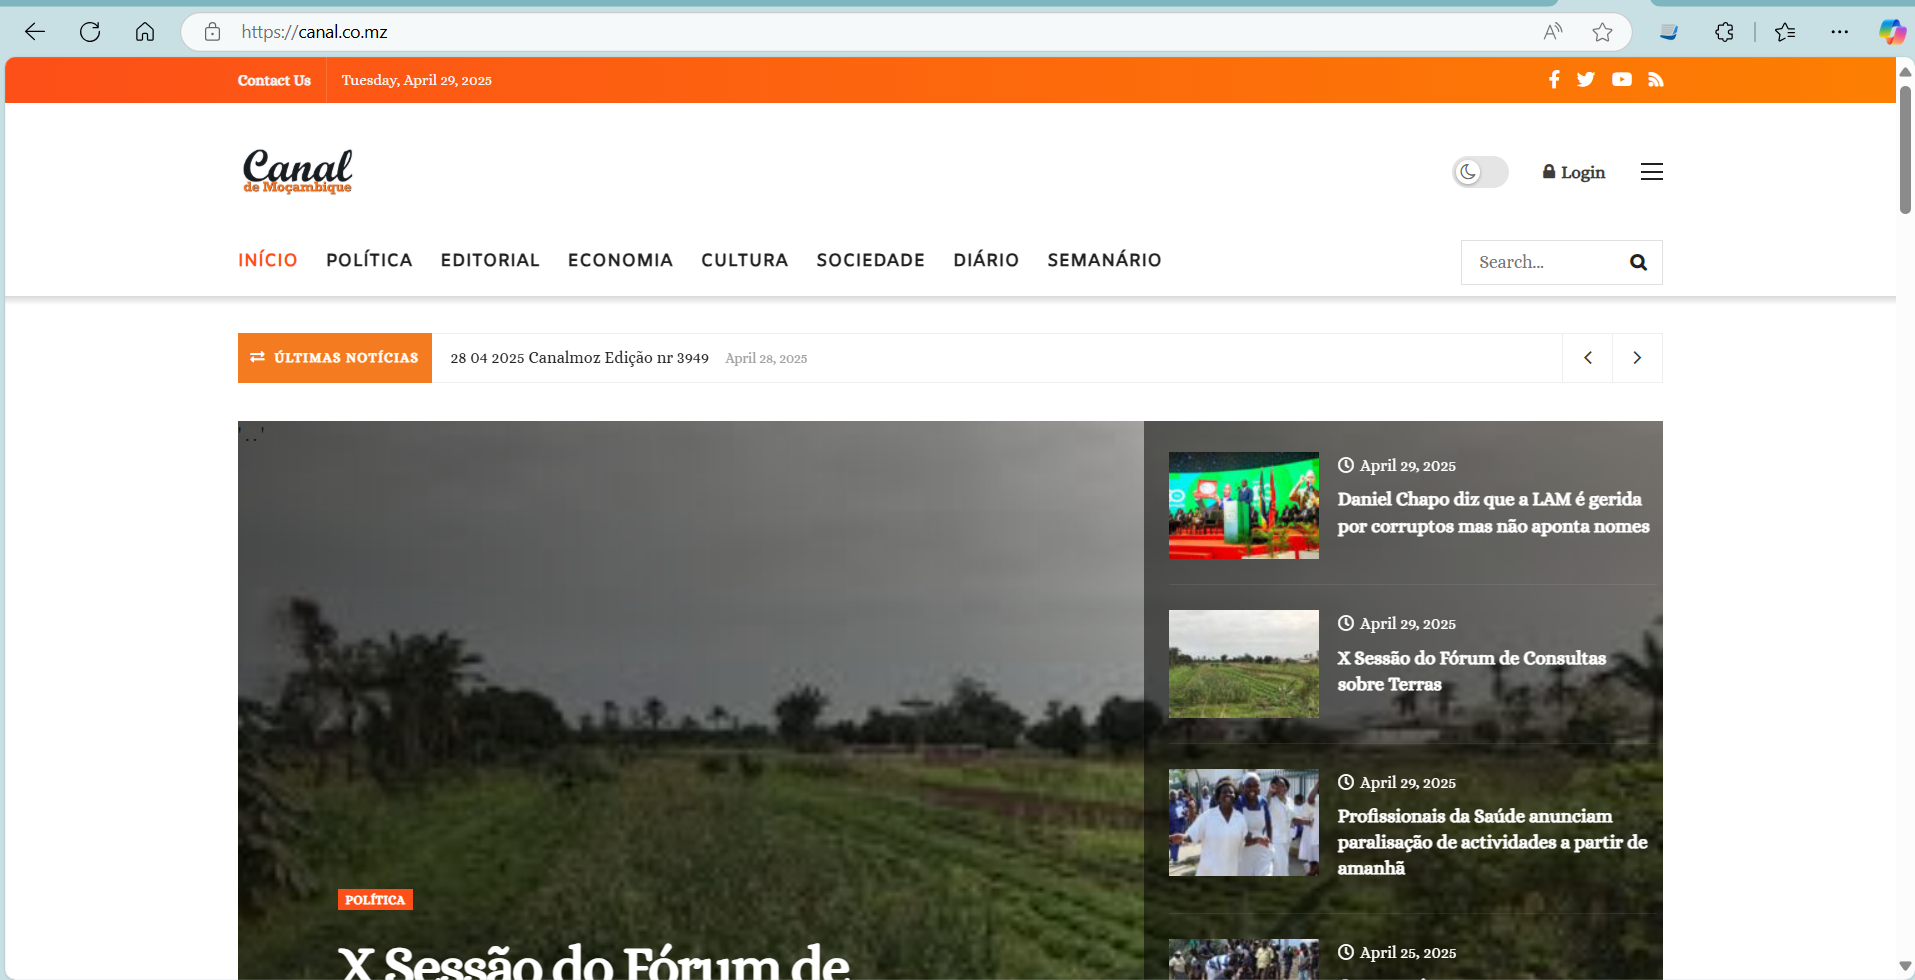This screenshot has height=980, width=1915.
Task: Click the Login link
Action: pos(1574,172)
